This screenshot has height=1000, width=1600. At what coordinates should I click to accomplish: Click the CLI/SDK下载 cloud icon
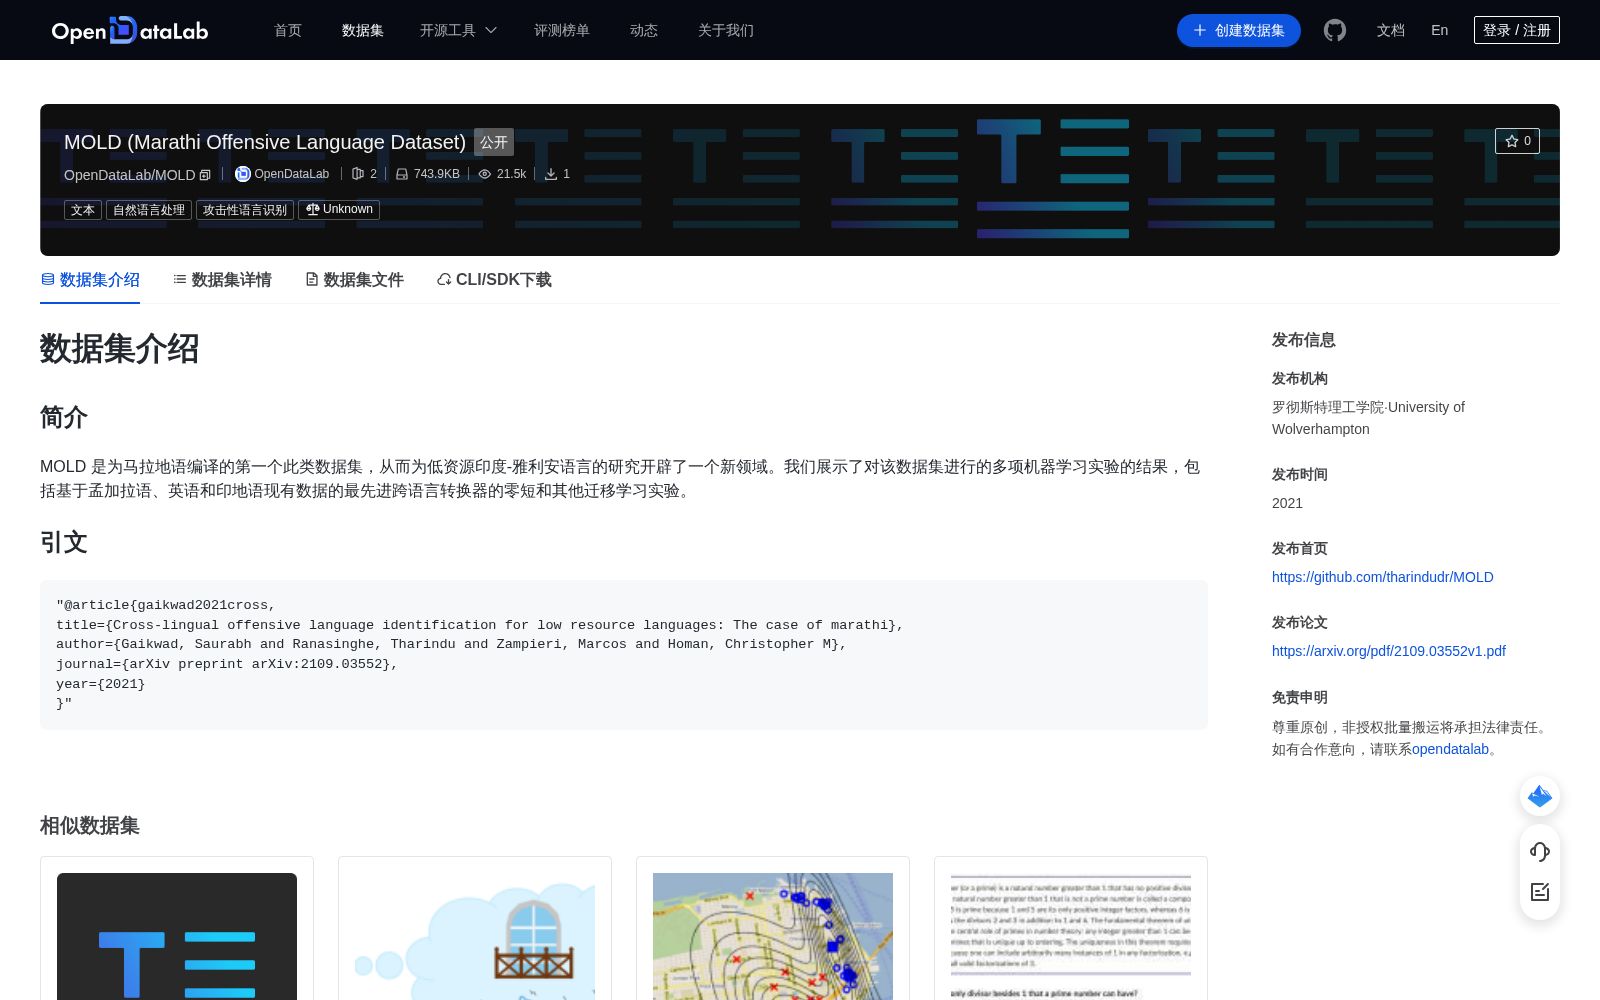[x=444, y=280]
